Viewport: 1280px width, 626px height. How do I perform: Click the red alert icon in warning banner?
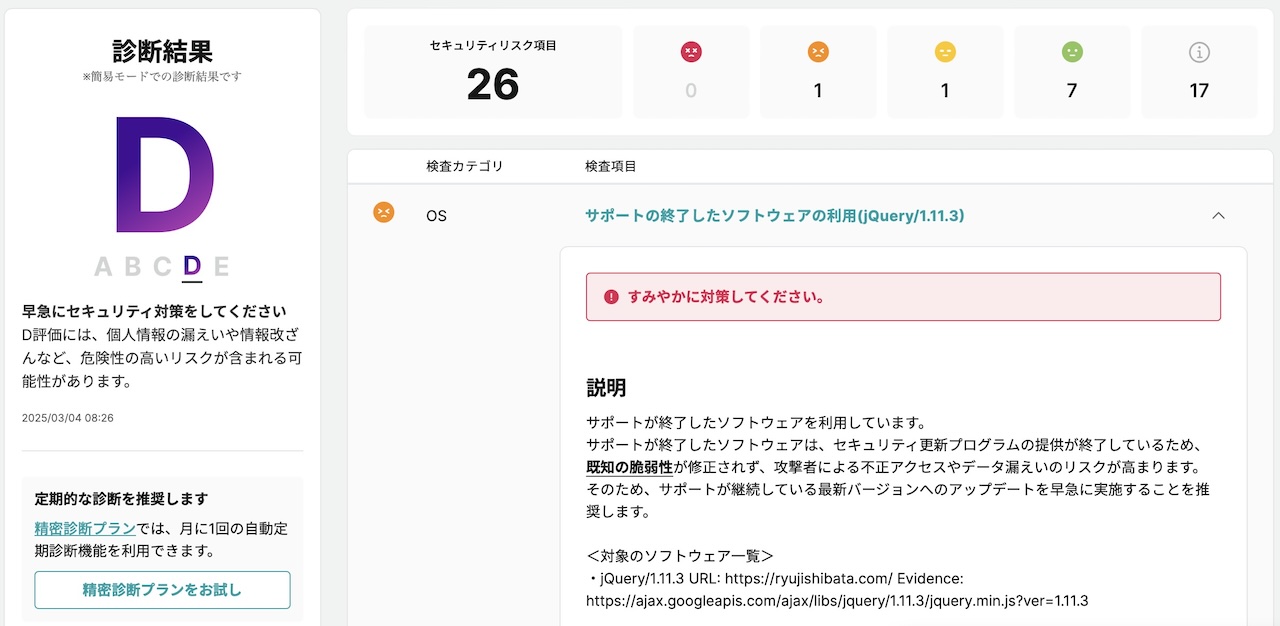point(611,297)
